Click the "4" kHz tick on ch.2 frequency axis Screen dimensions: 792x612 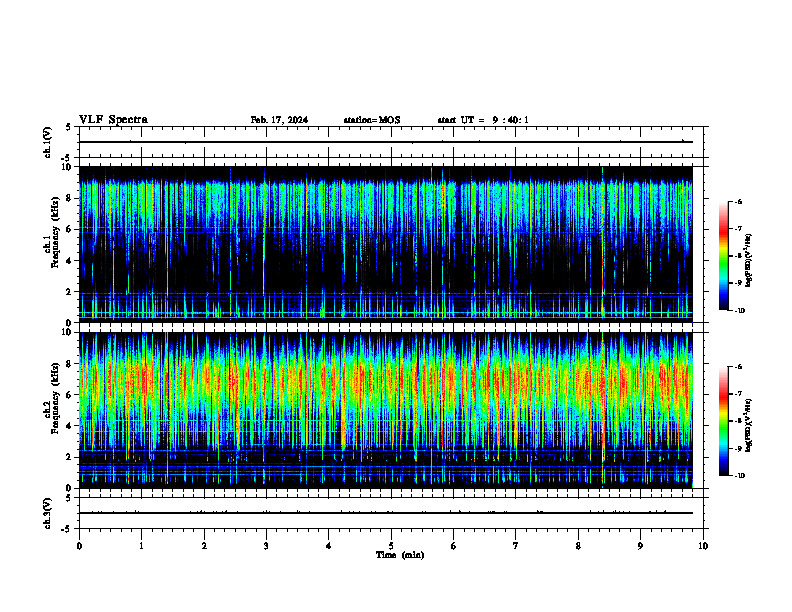(70, 426)
